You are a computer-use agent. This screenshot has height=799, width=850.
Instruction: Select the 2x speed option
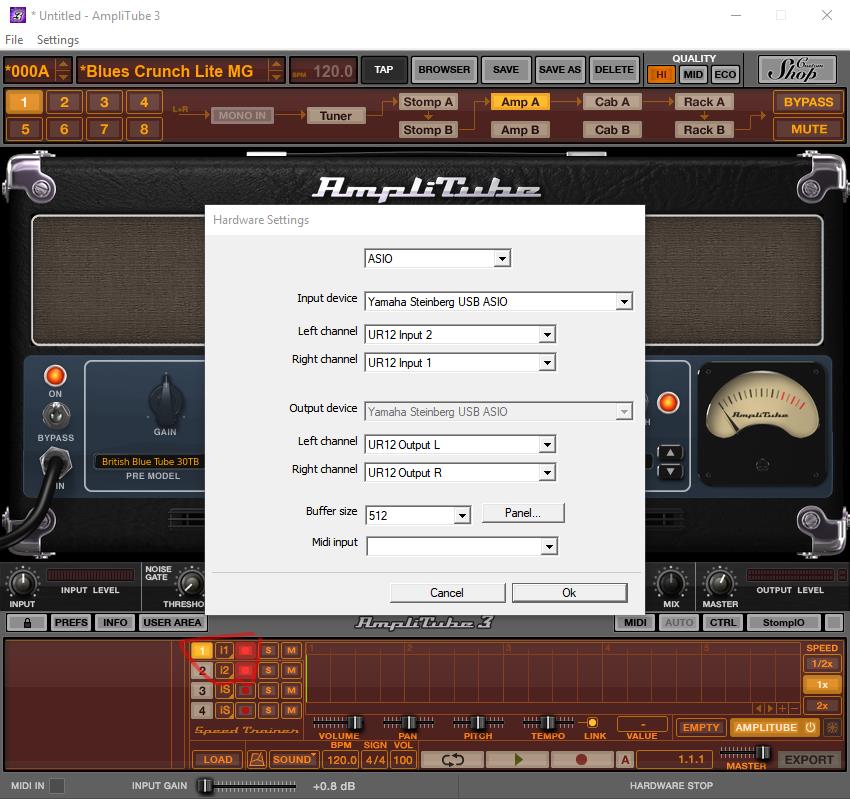tap(822, 705)
